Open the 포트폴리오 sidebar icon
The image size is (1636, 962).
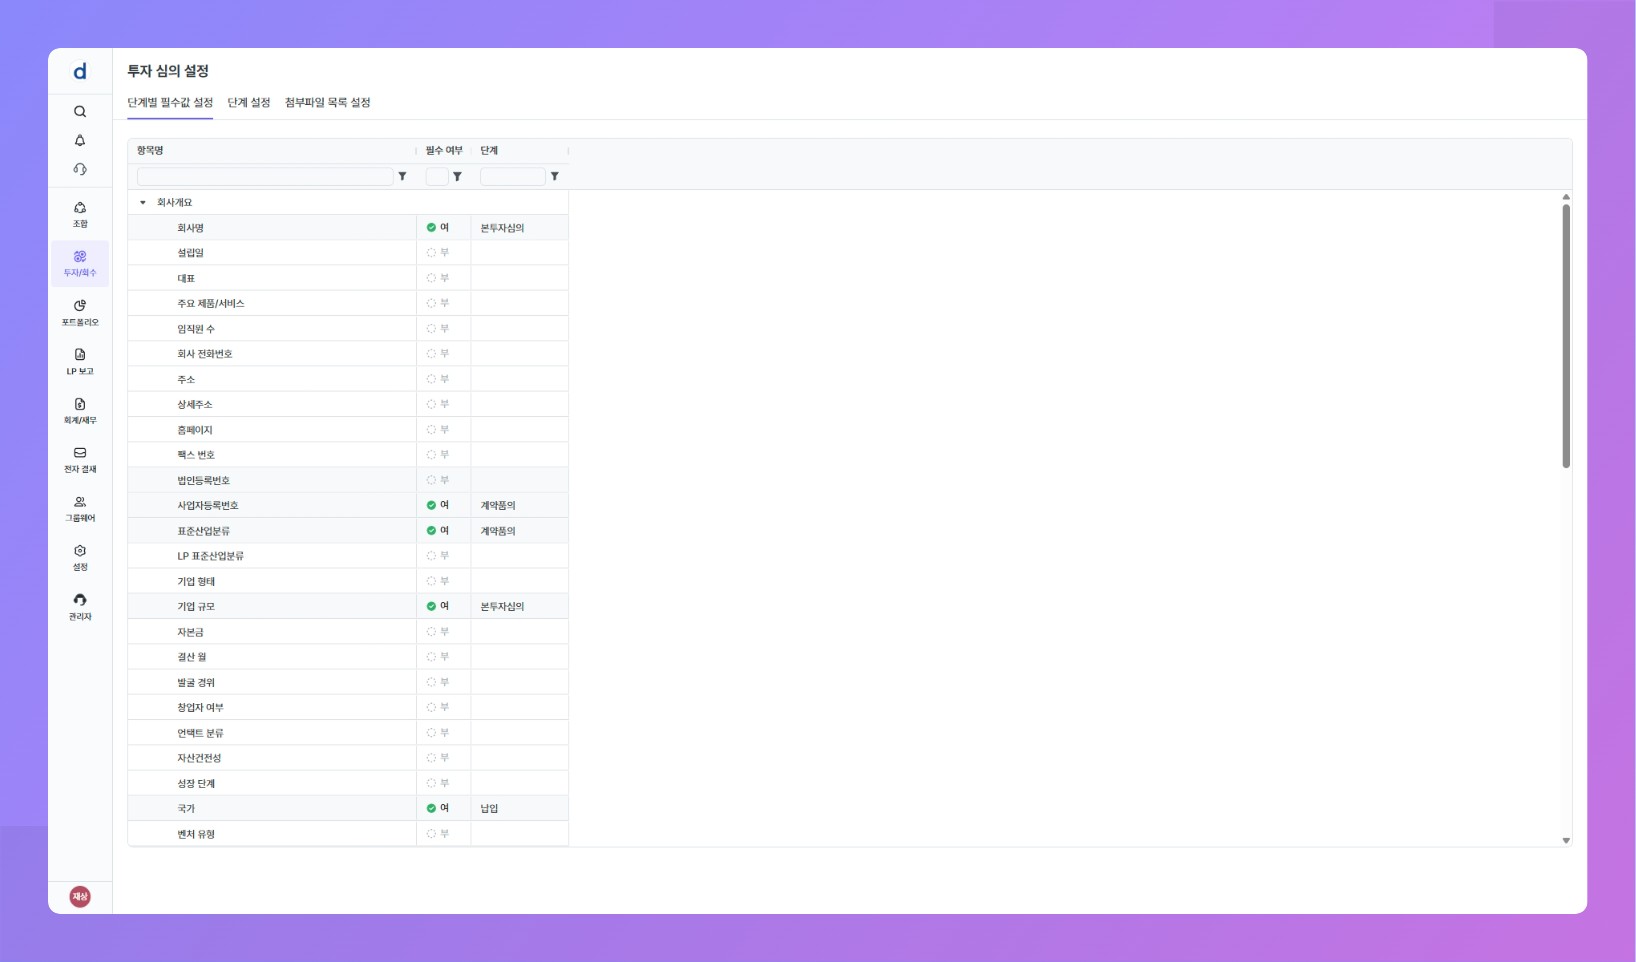pyautogui.click(x=80, y=312)
